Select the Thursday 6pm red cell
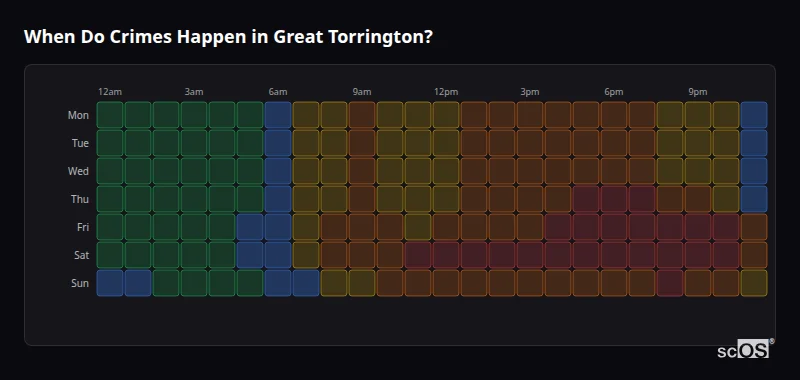 click(614, 199)
